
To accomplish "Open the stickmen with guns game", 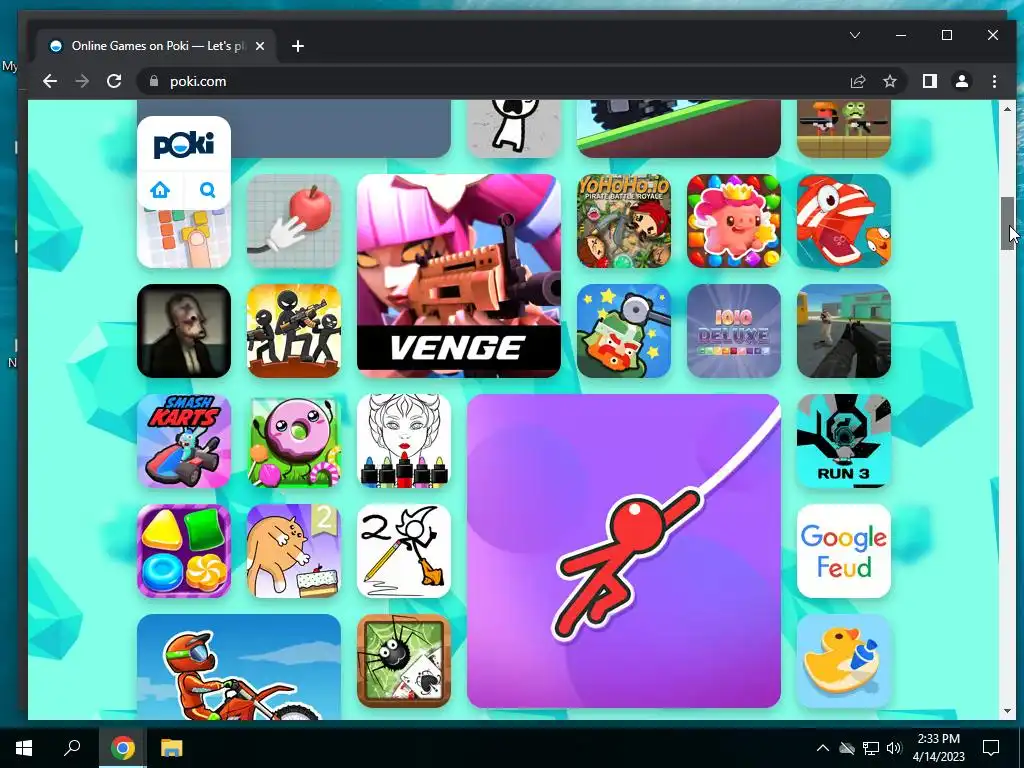I will 294,330.
